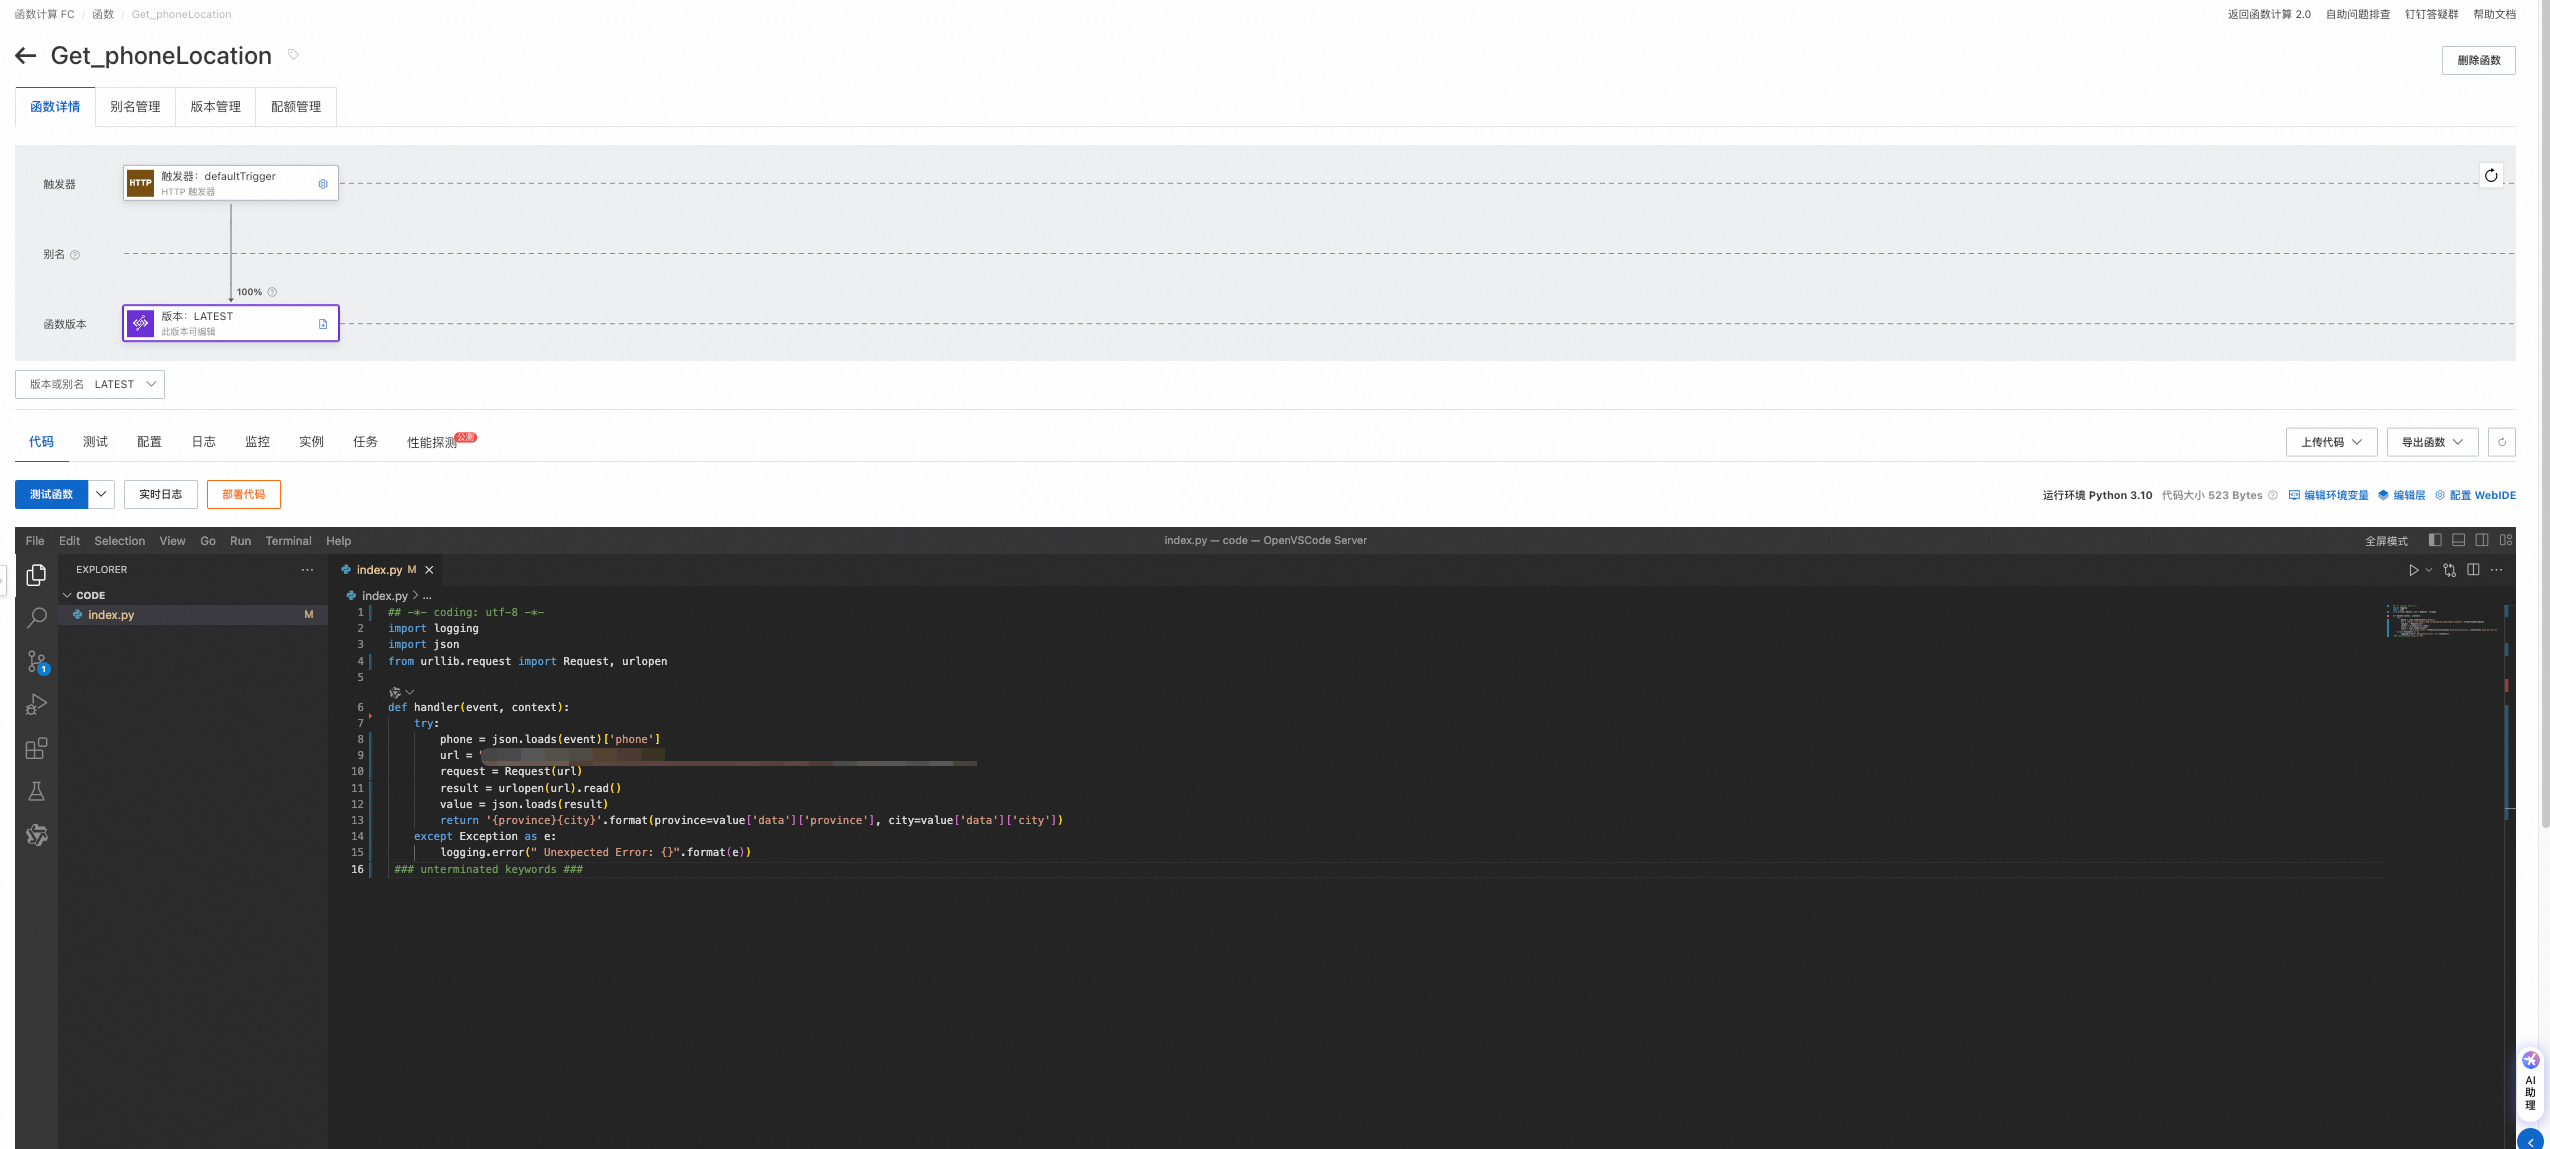Expand the run options chevron beside play
This screenshot has height=1149, width=2550.
pos(2429,570)
